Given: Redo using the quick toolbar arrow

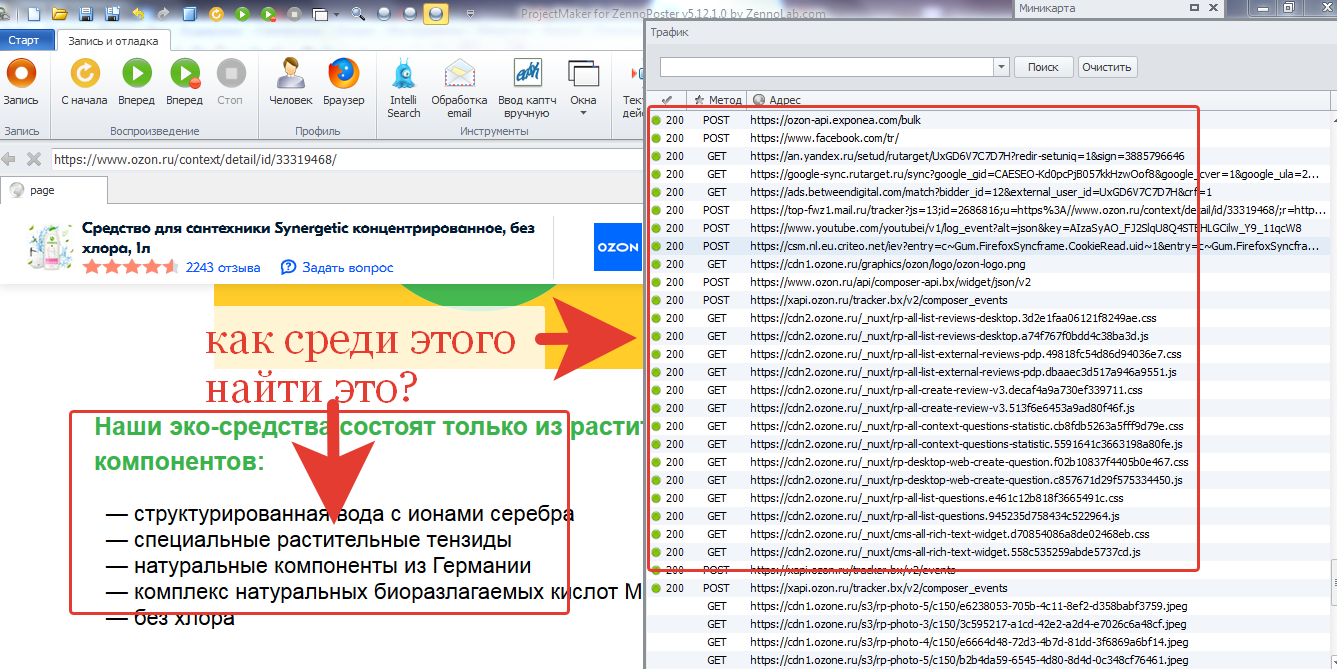Looking at the screenshot, I should click(162, 14).
